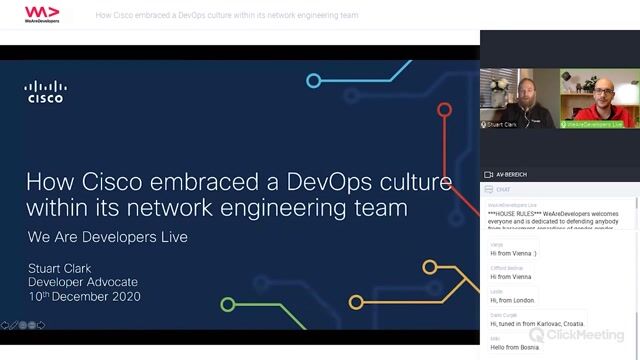Open the slide show all-slides button
The image size is (640, 360).
[23, 325]
